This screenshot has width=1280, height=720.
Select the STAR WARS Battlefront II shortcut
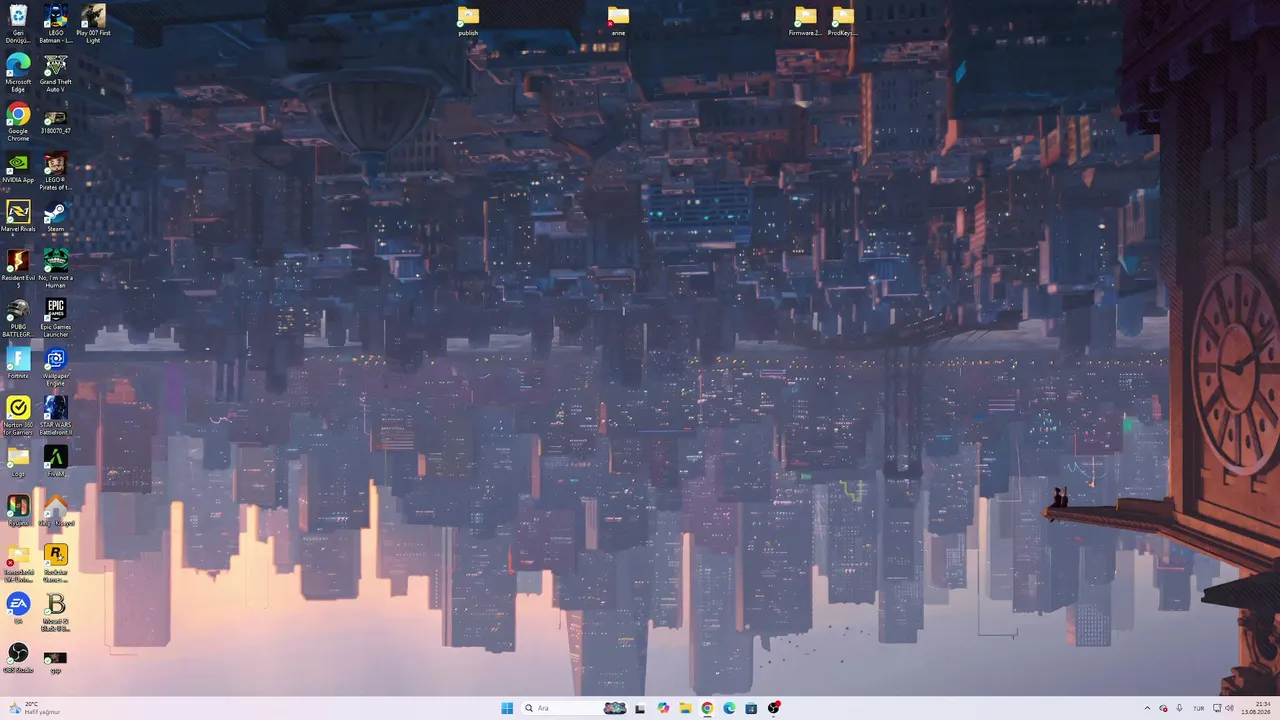point(56,415)
